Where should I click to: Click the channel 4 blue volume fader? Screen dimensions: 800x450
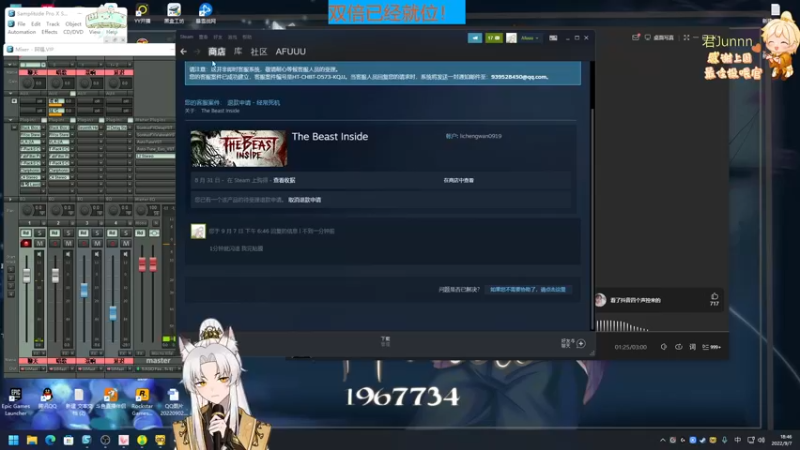pyautogui.click(x=113, y=313)
